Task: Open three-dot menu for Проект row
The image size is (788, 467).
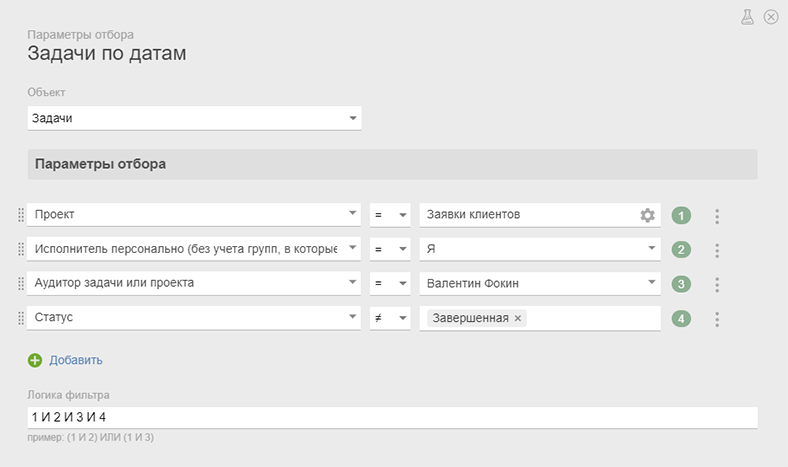Action: pyautogui.click(x=716, y=216)
